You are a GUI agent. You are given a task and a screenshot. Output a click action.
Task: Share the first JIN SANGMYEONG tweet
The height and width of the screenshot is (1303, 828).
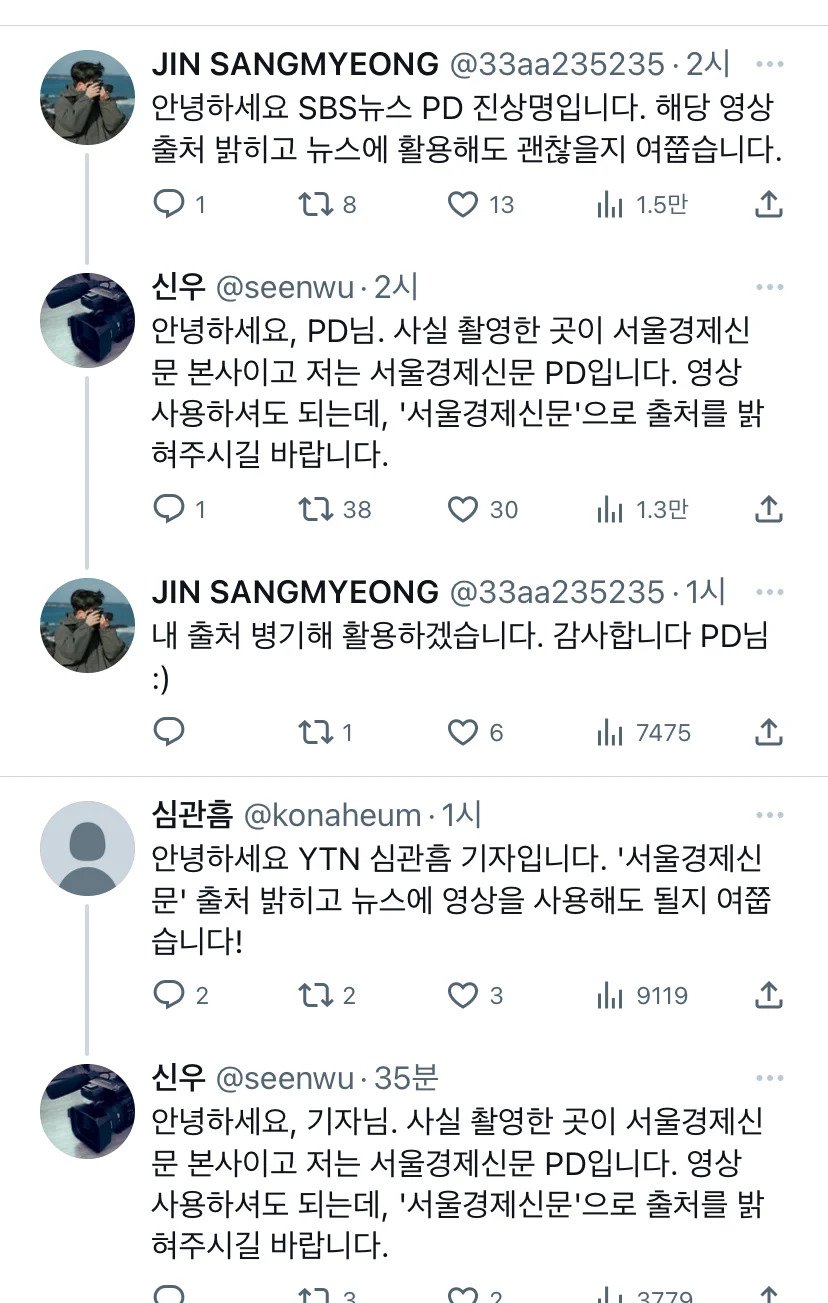[767, 205]
